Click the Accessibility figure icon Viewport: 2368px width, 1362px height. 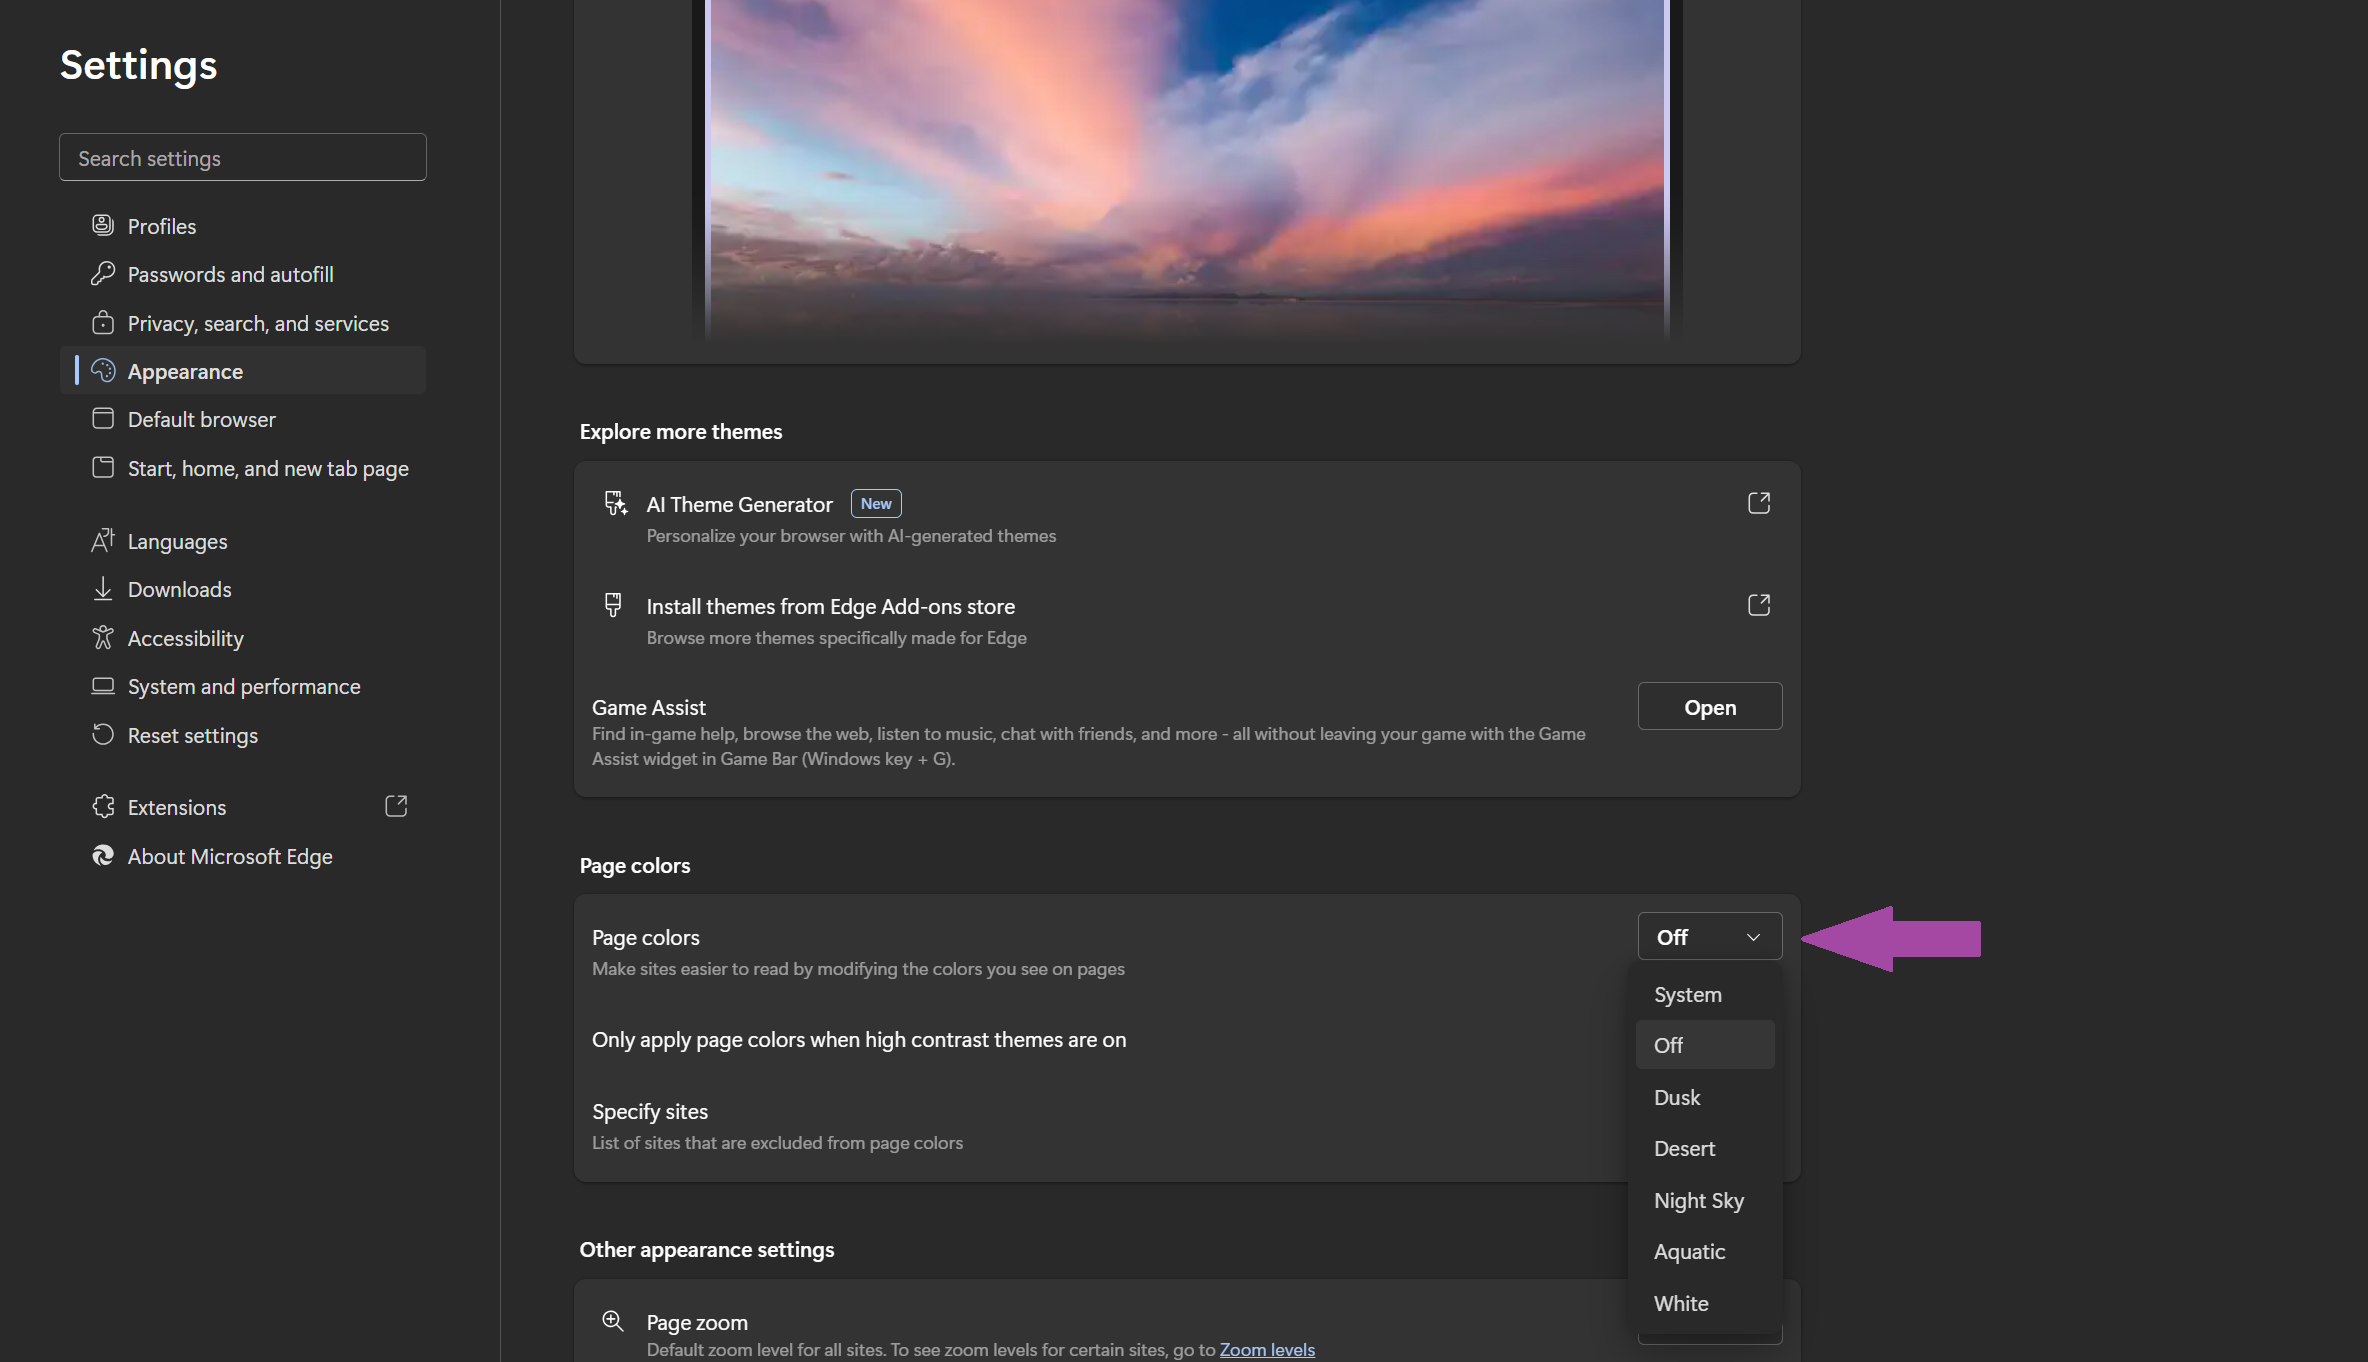point(102,638)
